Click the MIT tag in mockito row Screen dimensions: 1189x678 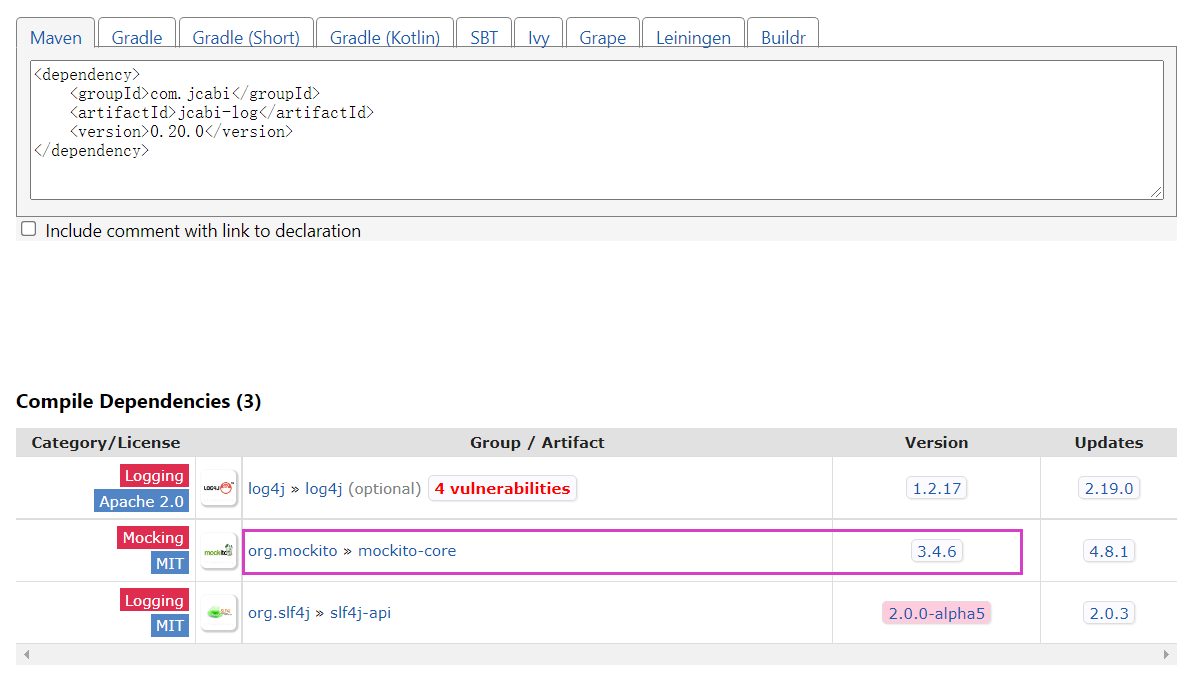tap(170, 563)
